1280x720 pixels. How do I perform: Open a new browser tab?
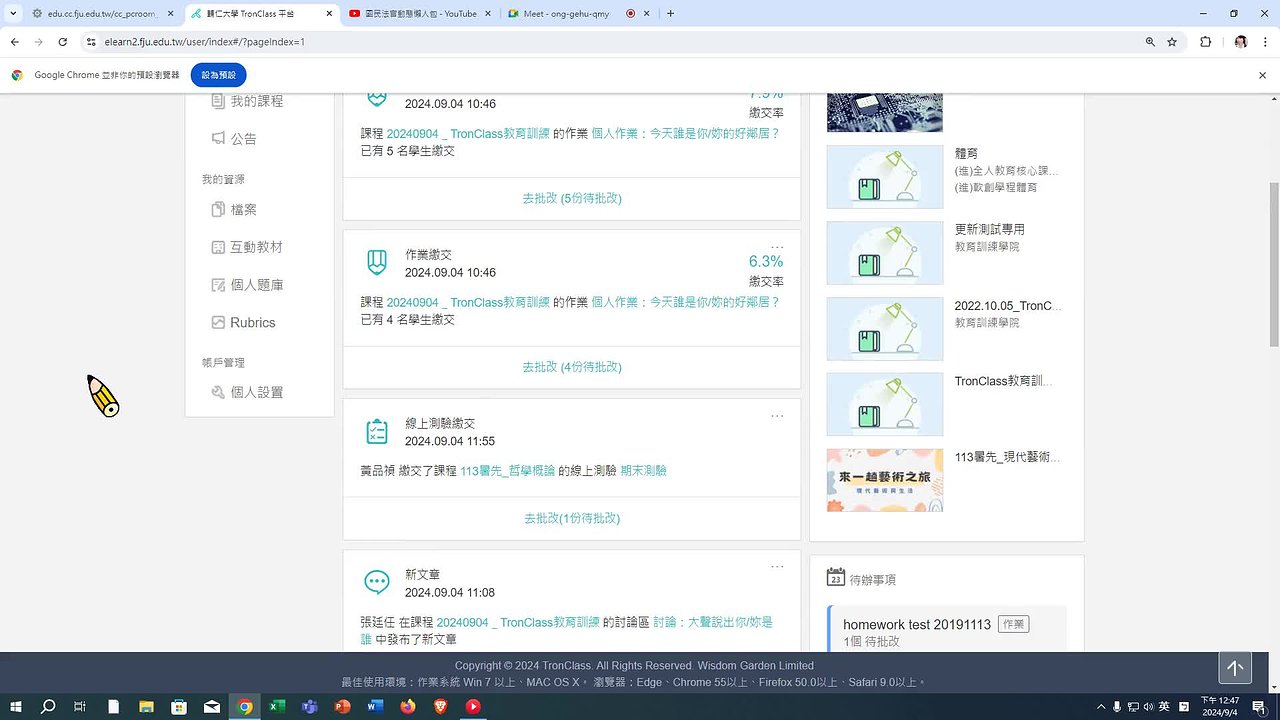click(x=670, y=14)
